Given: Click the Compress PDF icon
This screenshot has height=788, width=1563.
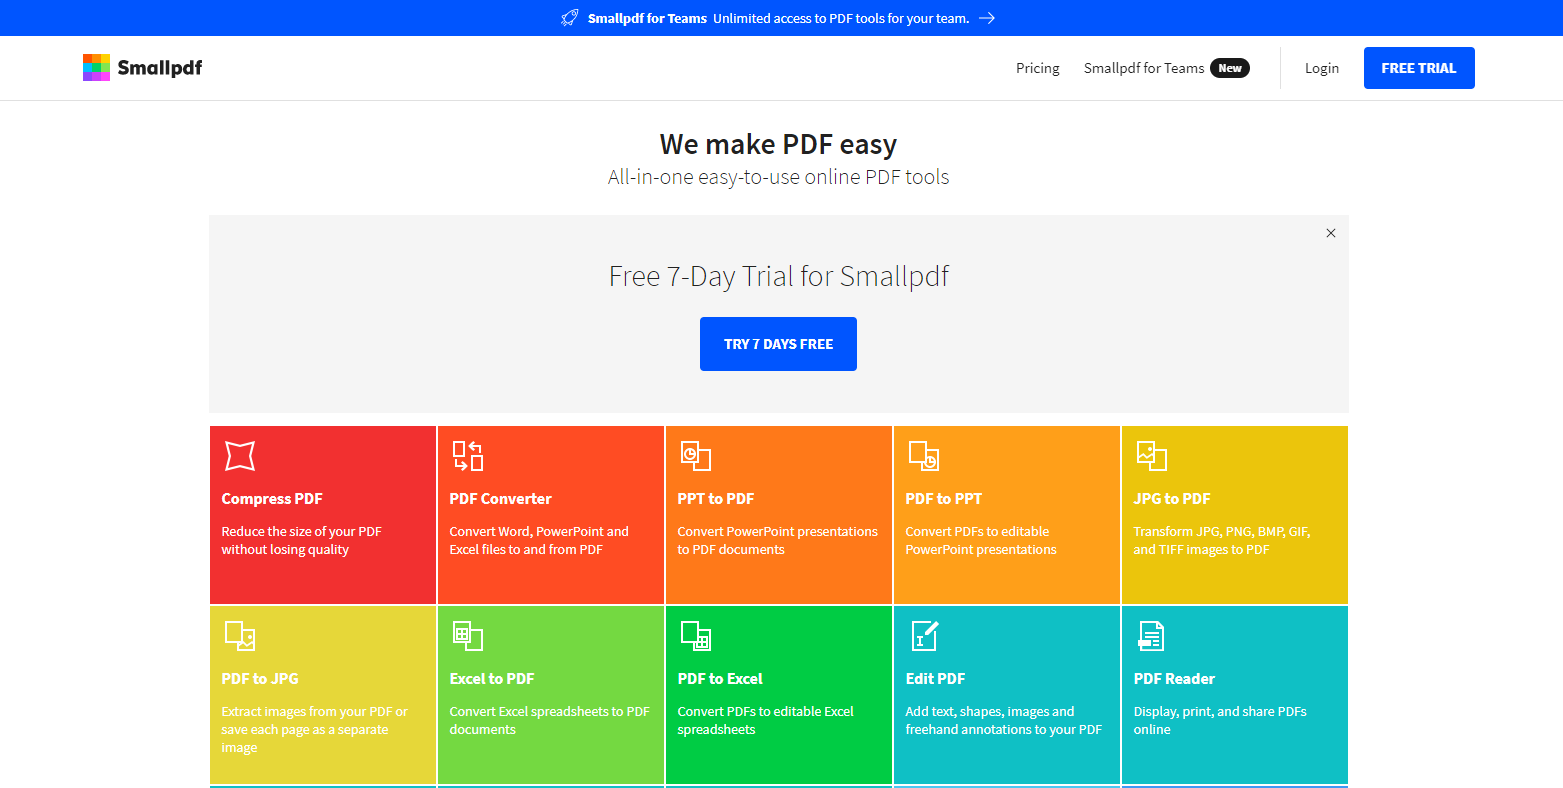Looking at the screenshot, I should [240, 455].
